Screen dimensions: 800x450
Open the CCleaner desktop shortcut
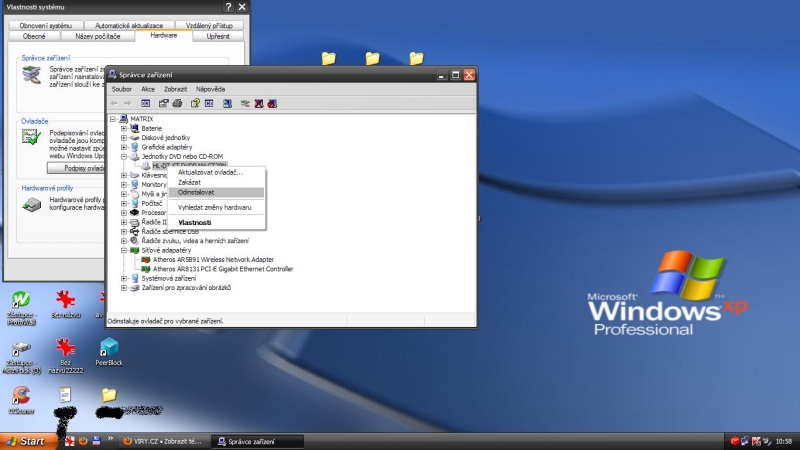[21, 399]
